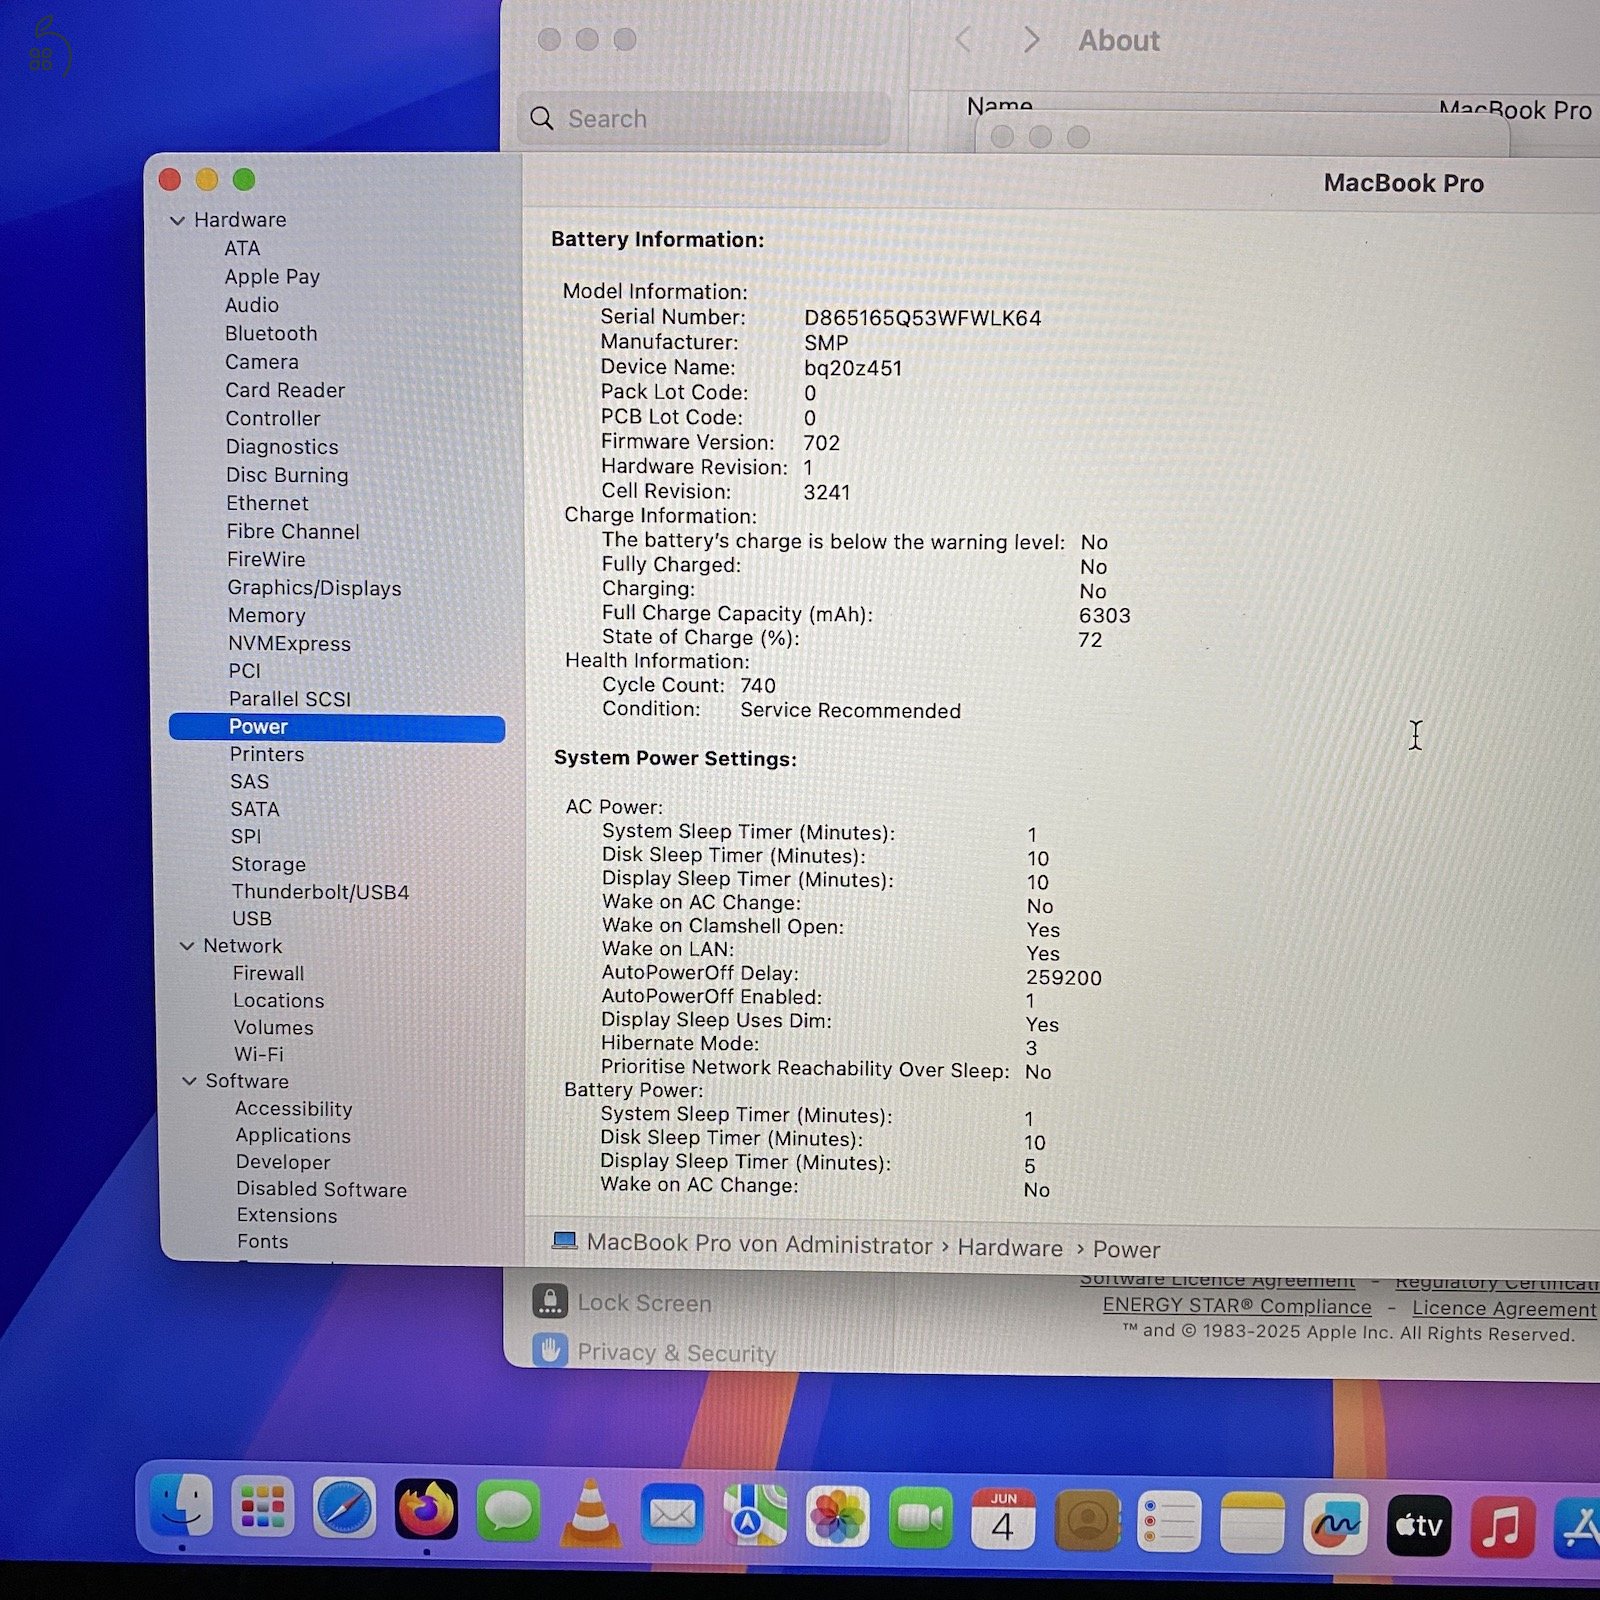Select Fibre Channel entry
The height and width of the screenshot is (1600, 1600).
tap(293, 531)
